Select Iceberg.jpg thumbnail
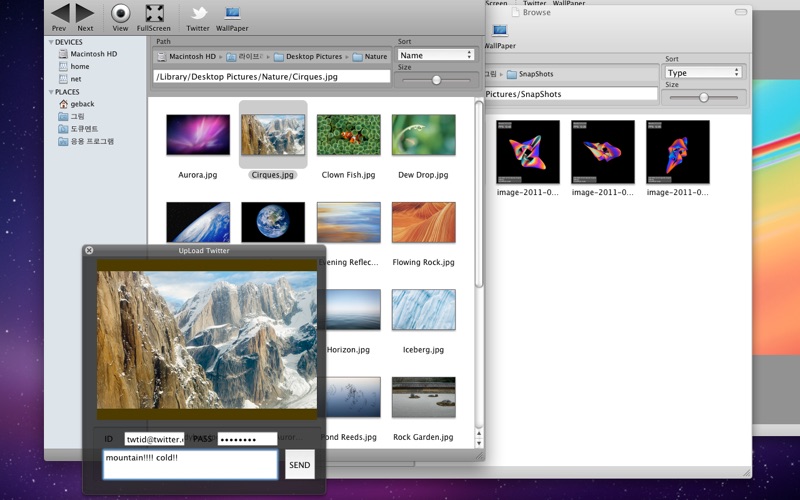The height and width of the screenshot is (500, 800). 423,310
